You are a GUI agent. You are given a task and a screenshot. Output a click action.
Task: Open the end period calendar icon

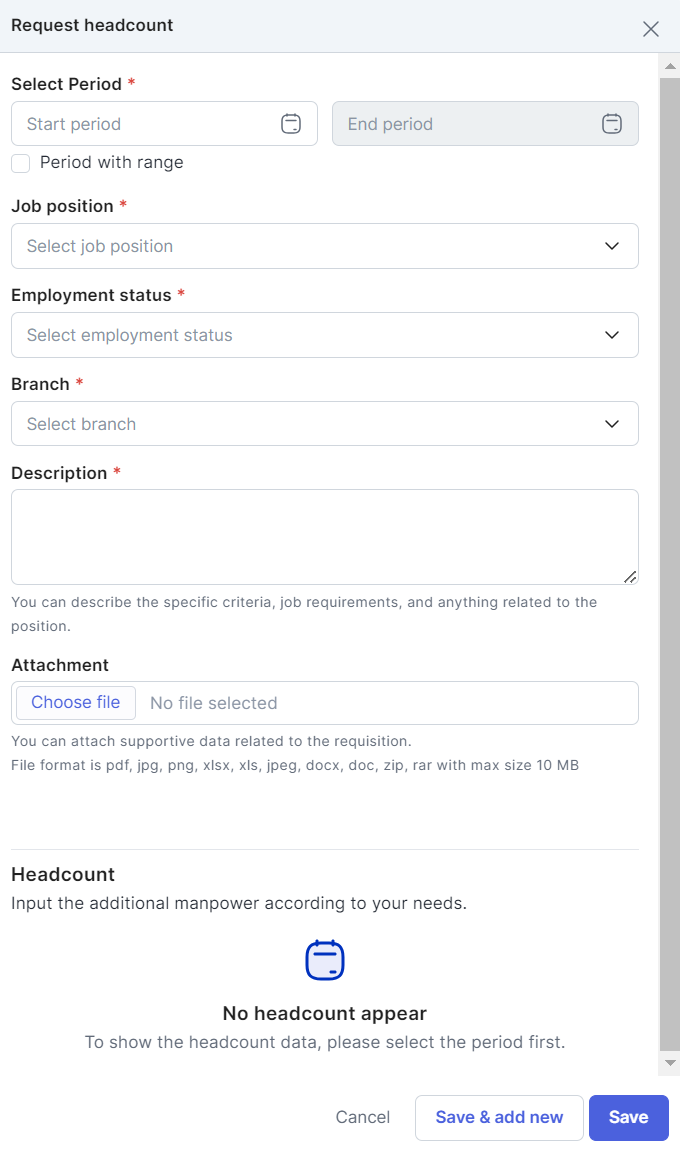coord(611,123)
